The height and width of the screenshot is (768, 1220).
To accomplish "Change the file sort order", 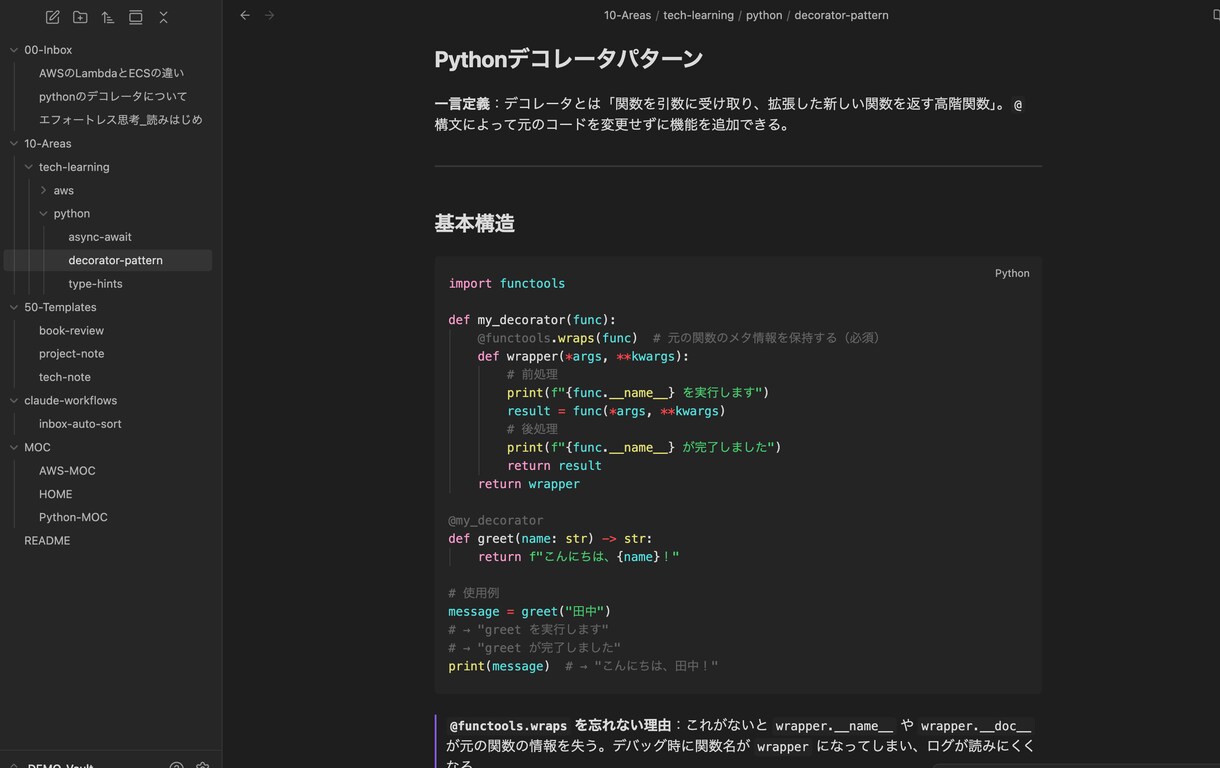I will click(x=108, y=17).
